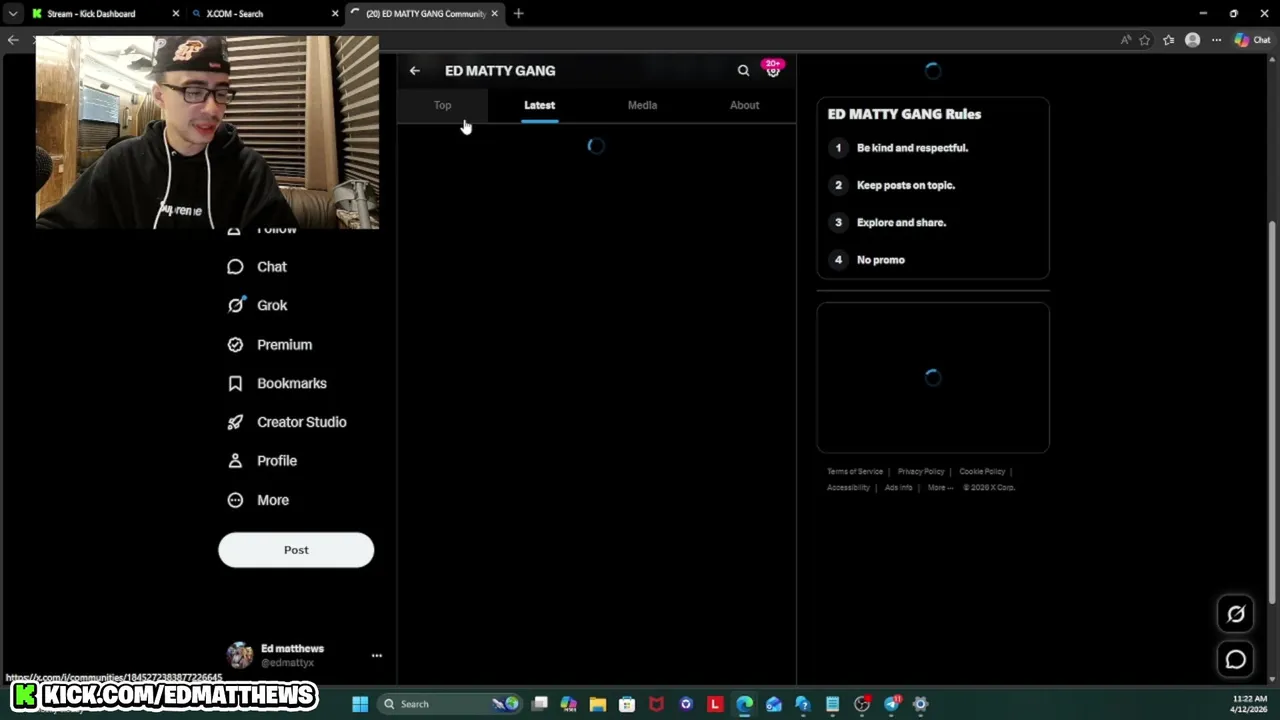Click rule 'Keep posts on topic.'
Image resolution: width=1280 pixels, height=720 pixels.
pos(906,185)
